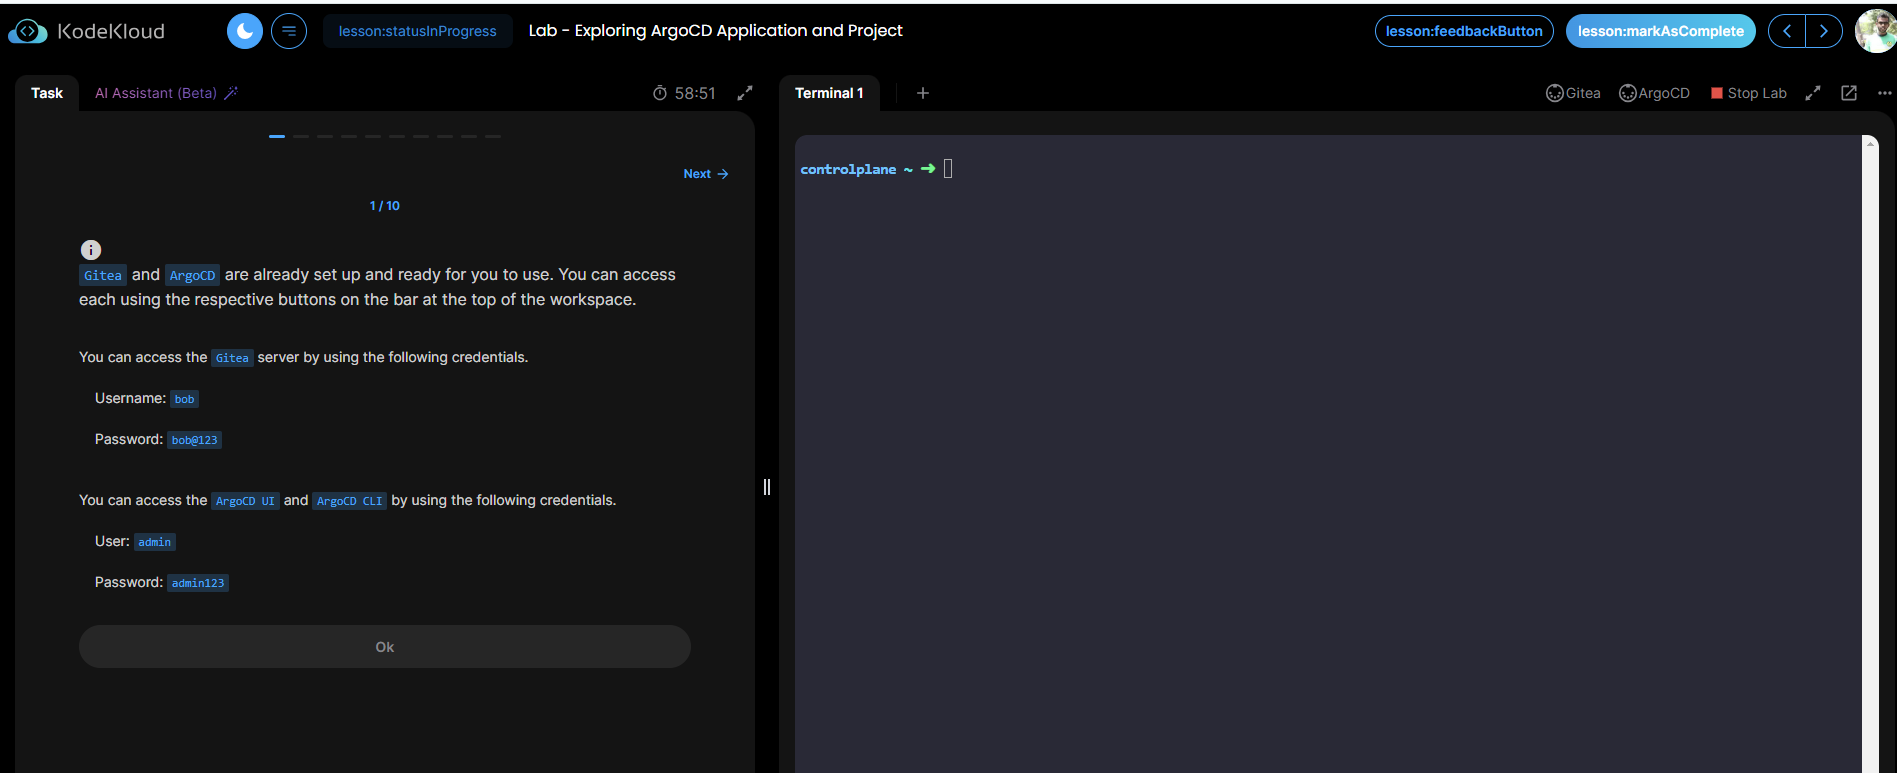1897x773 pixels.
Task: Expand the task panel to fullscreen
Action: pyautogui.click(x=745, y=93)
